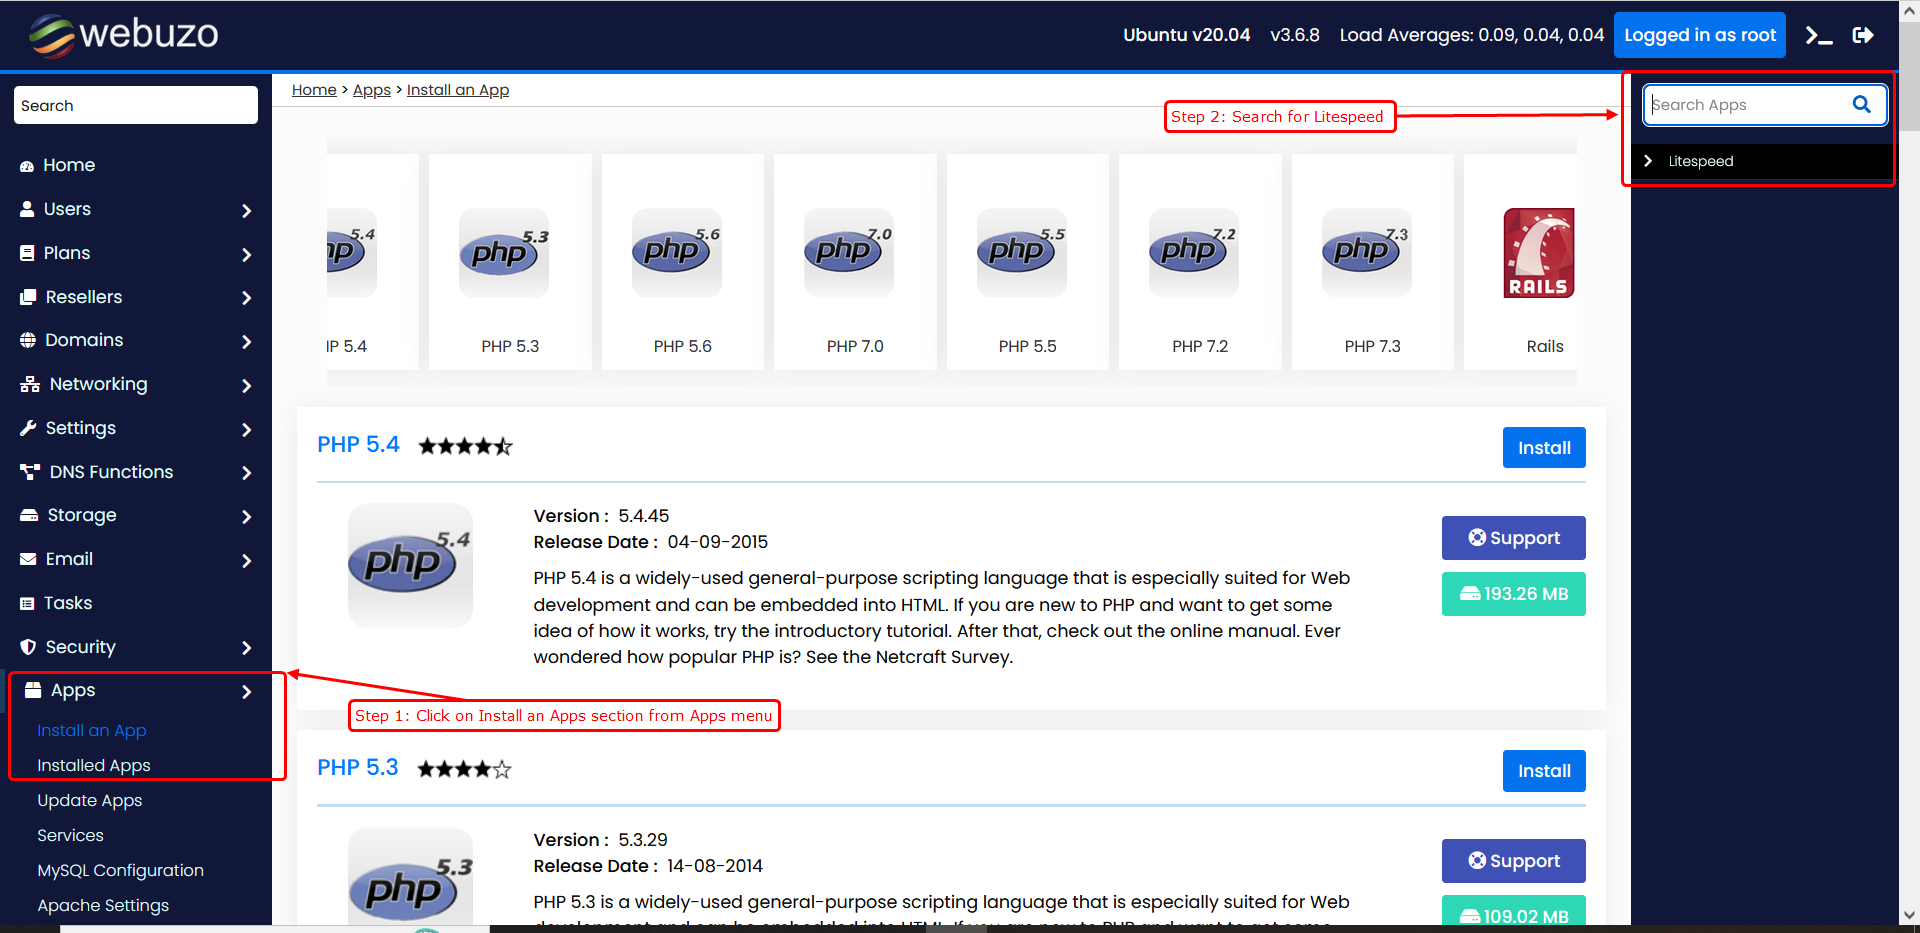Open Installed Apps from sidebar
Image resolution: width=1920 pixels, height=933 pixels.
point(94,765)
